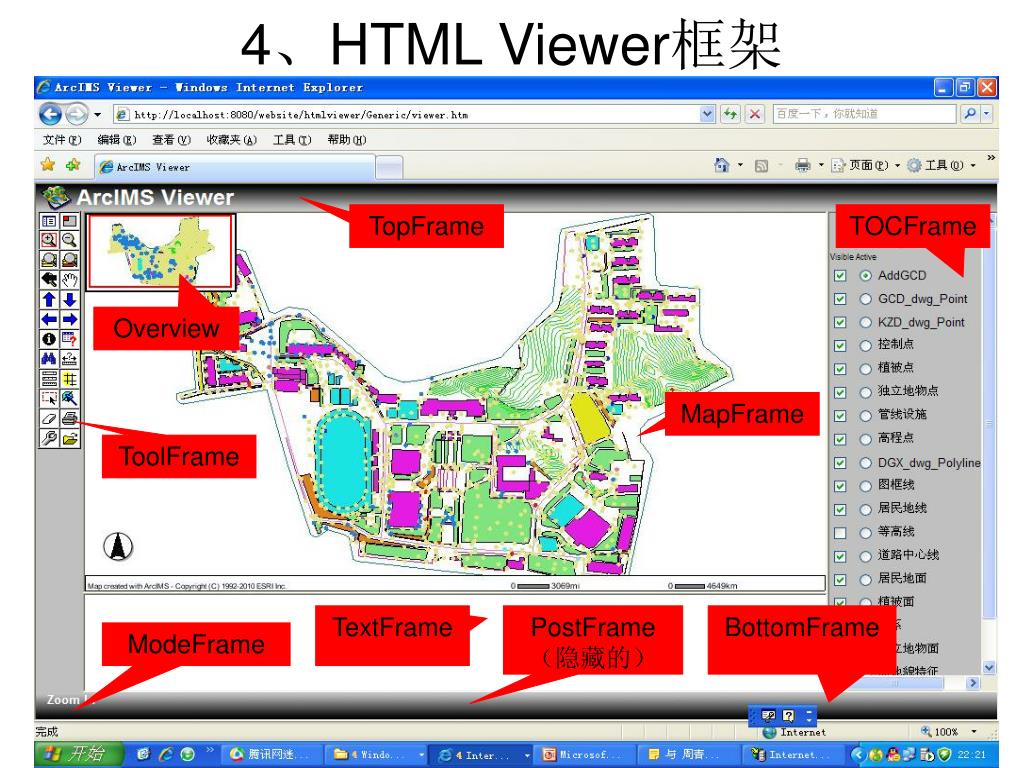Open the 收藏夹(A) menu

[x=231, y=140]
